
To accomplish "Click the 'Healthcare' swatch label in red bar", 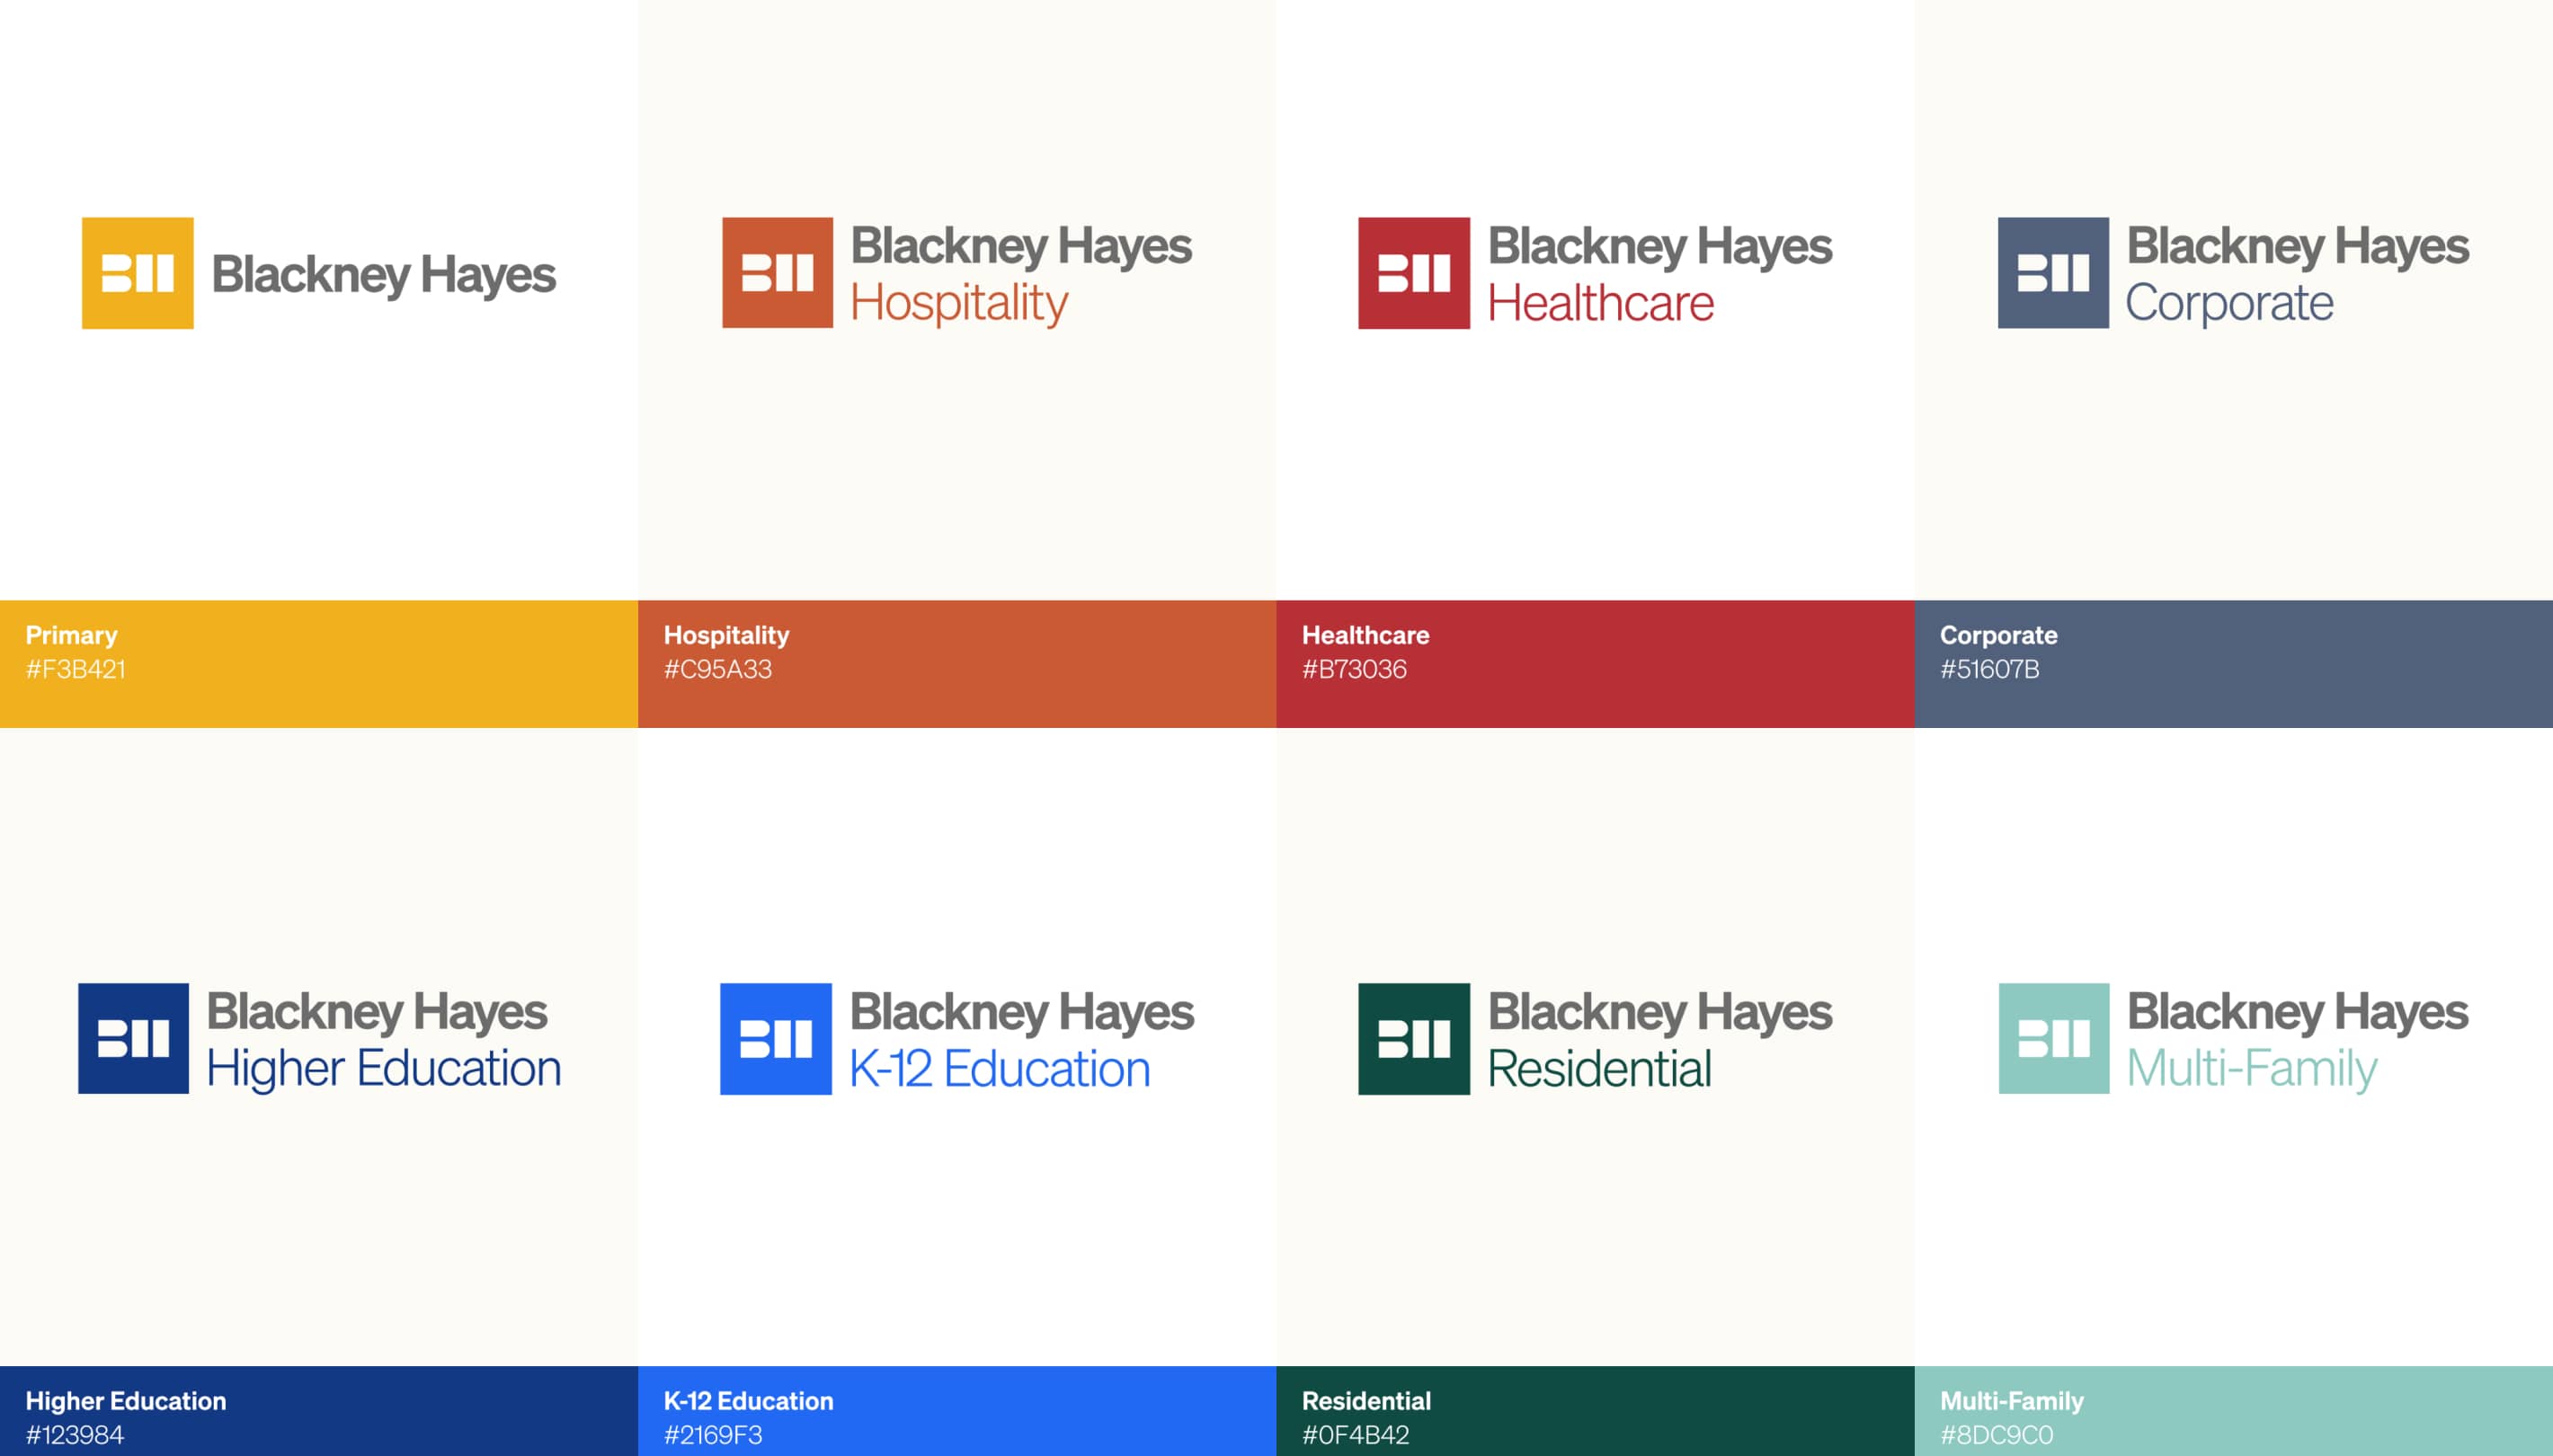I will pos(1366,635).
